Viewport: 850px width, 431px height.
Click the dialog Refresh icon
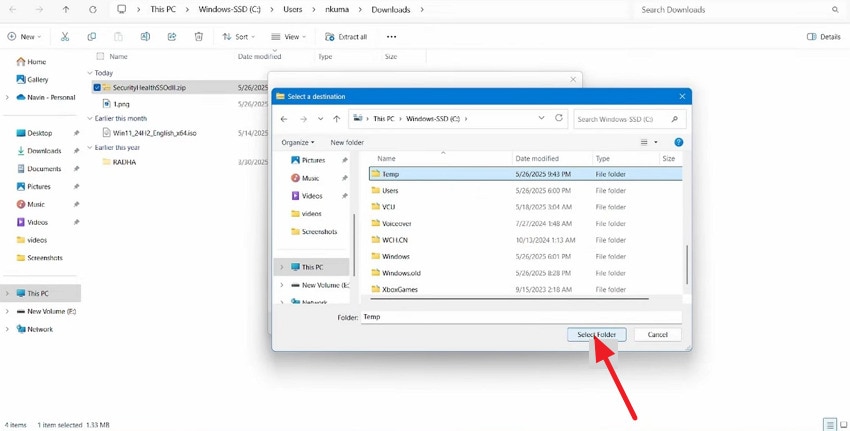click(x=559, y=118)
